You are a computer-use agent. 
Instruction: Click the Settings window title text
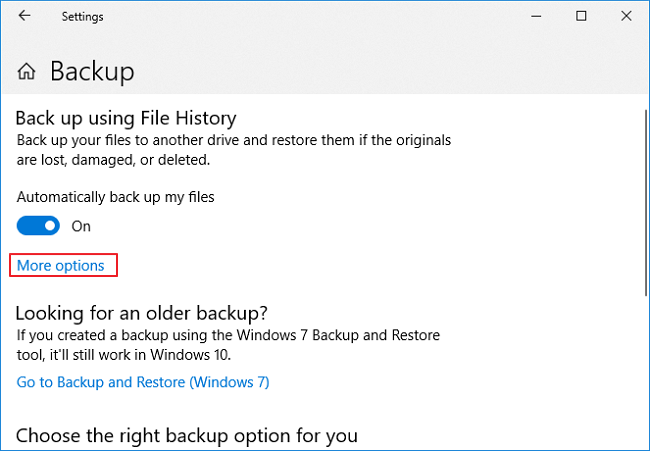[x=82, y=17]
